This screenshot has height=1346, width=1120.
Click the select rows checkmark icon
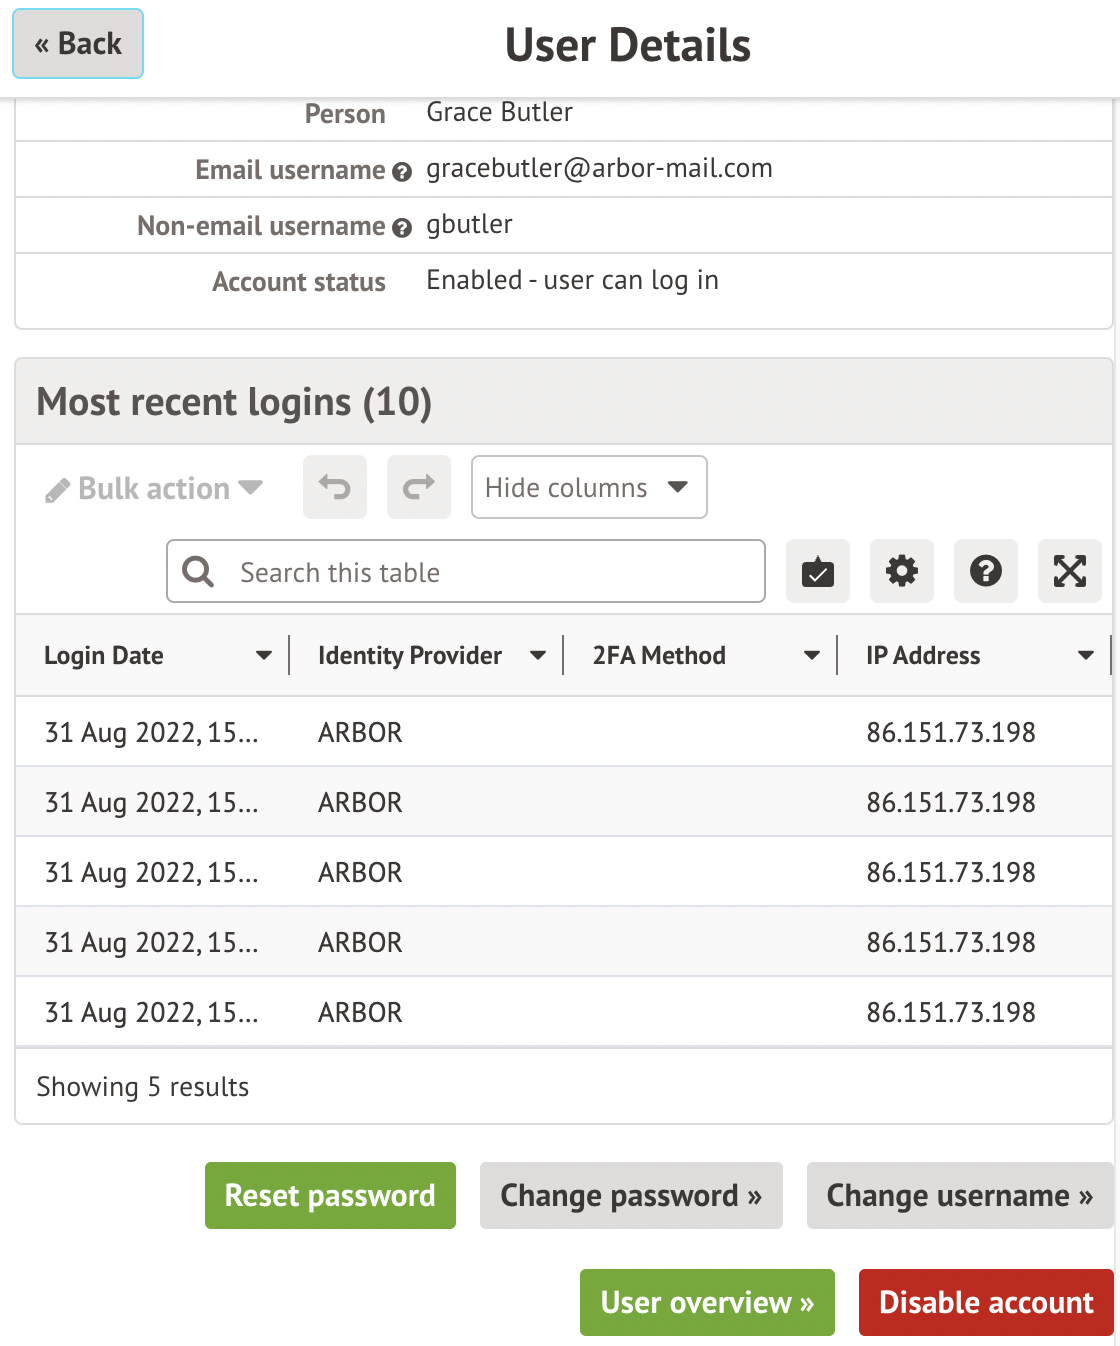(818, 571)
